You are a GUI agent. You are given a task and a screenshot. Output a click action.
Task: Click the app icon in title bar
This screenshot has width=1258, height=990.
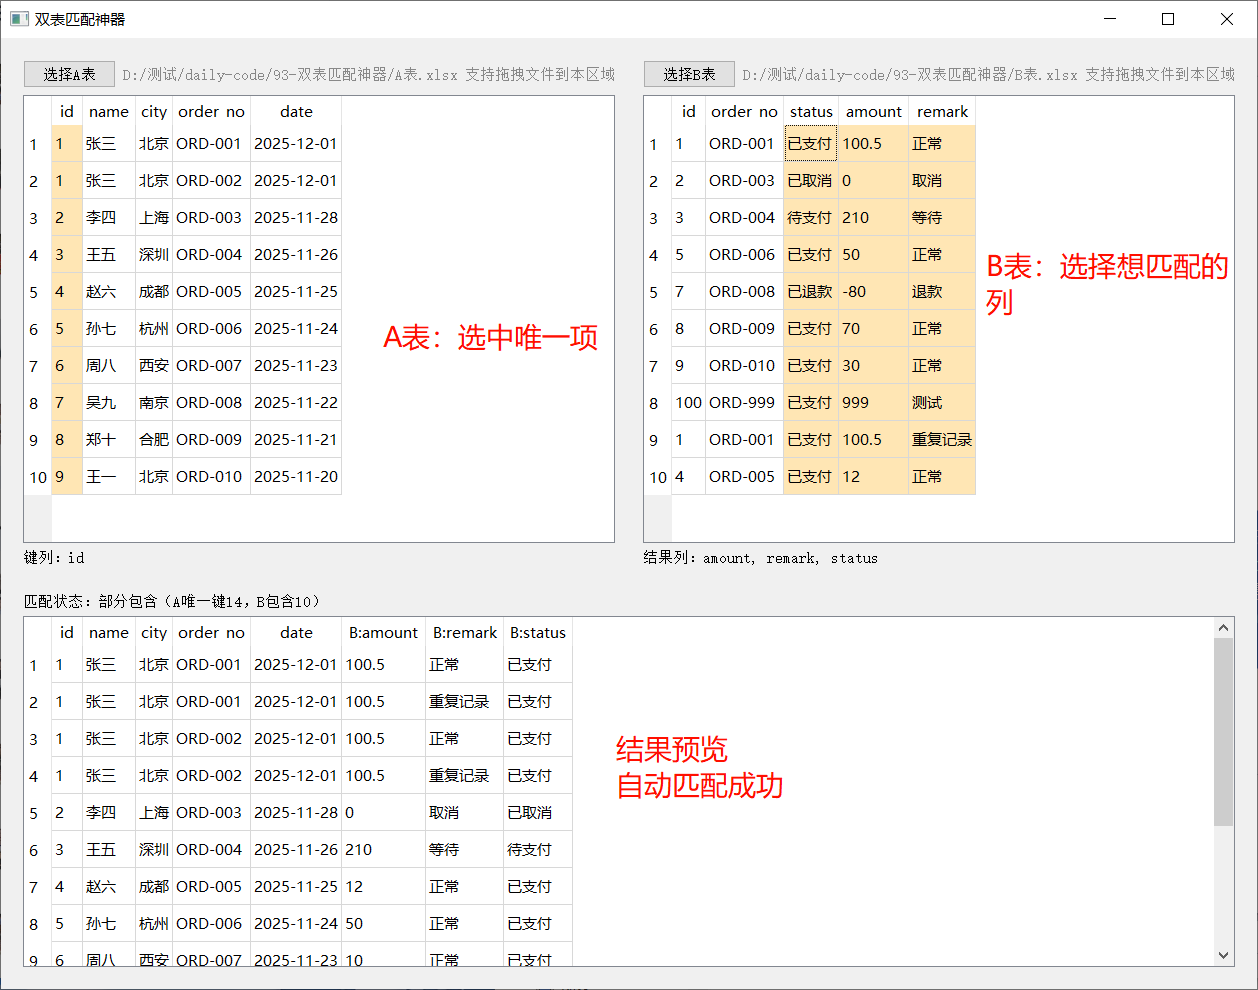(x=19, y=19)
